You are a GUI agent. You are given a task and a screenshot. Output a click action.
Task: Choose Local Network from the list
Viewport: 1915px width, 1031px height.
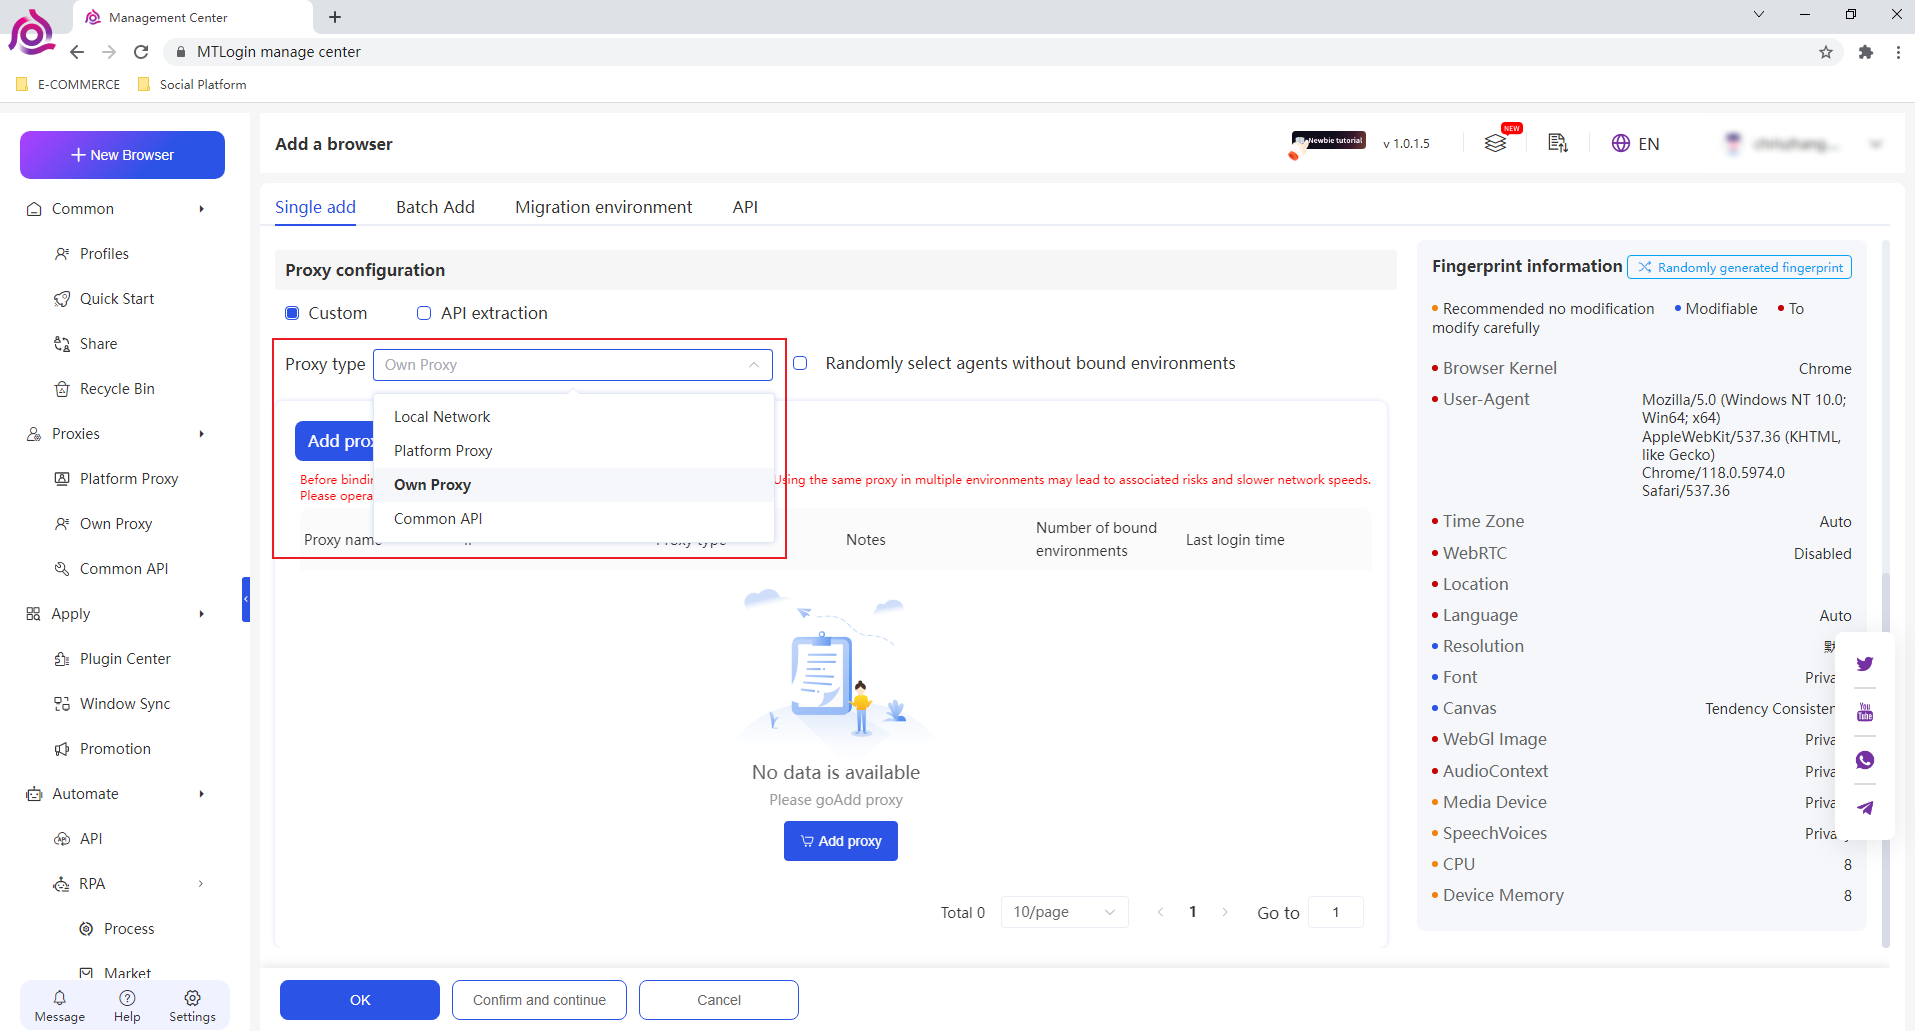(574, 417)
